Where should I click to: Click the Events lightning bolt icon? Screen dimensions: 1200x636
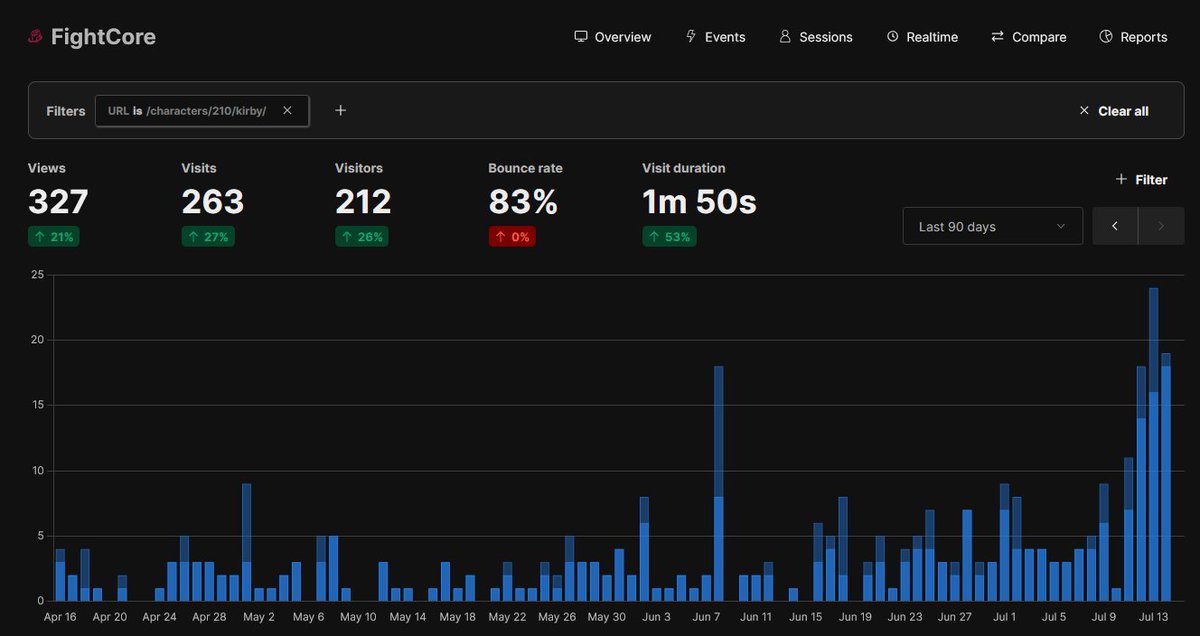click(691, 36)
